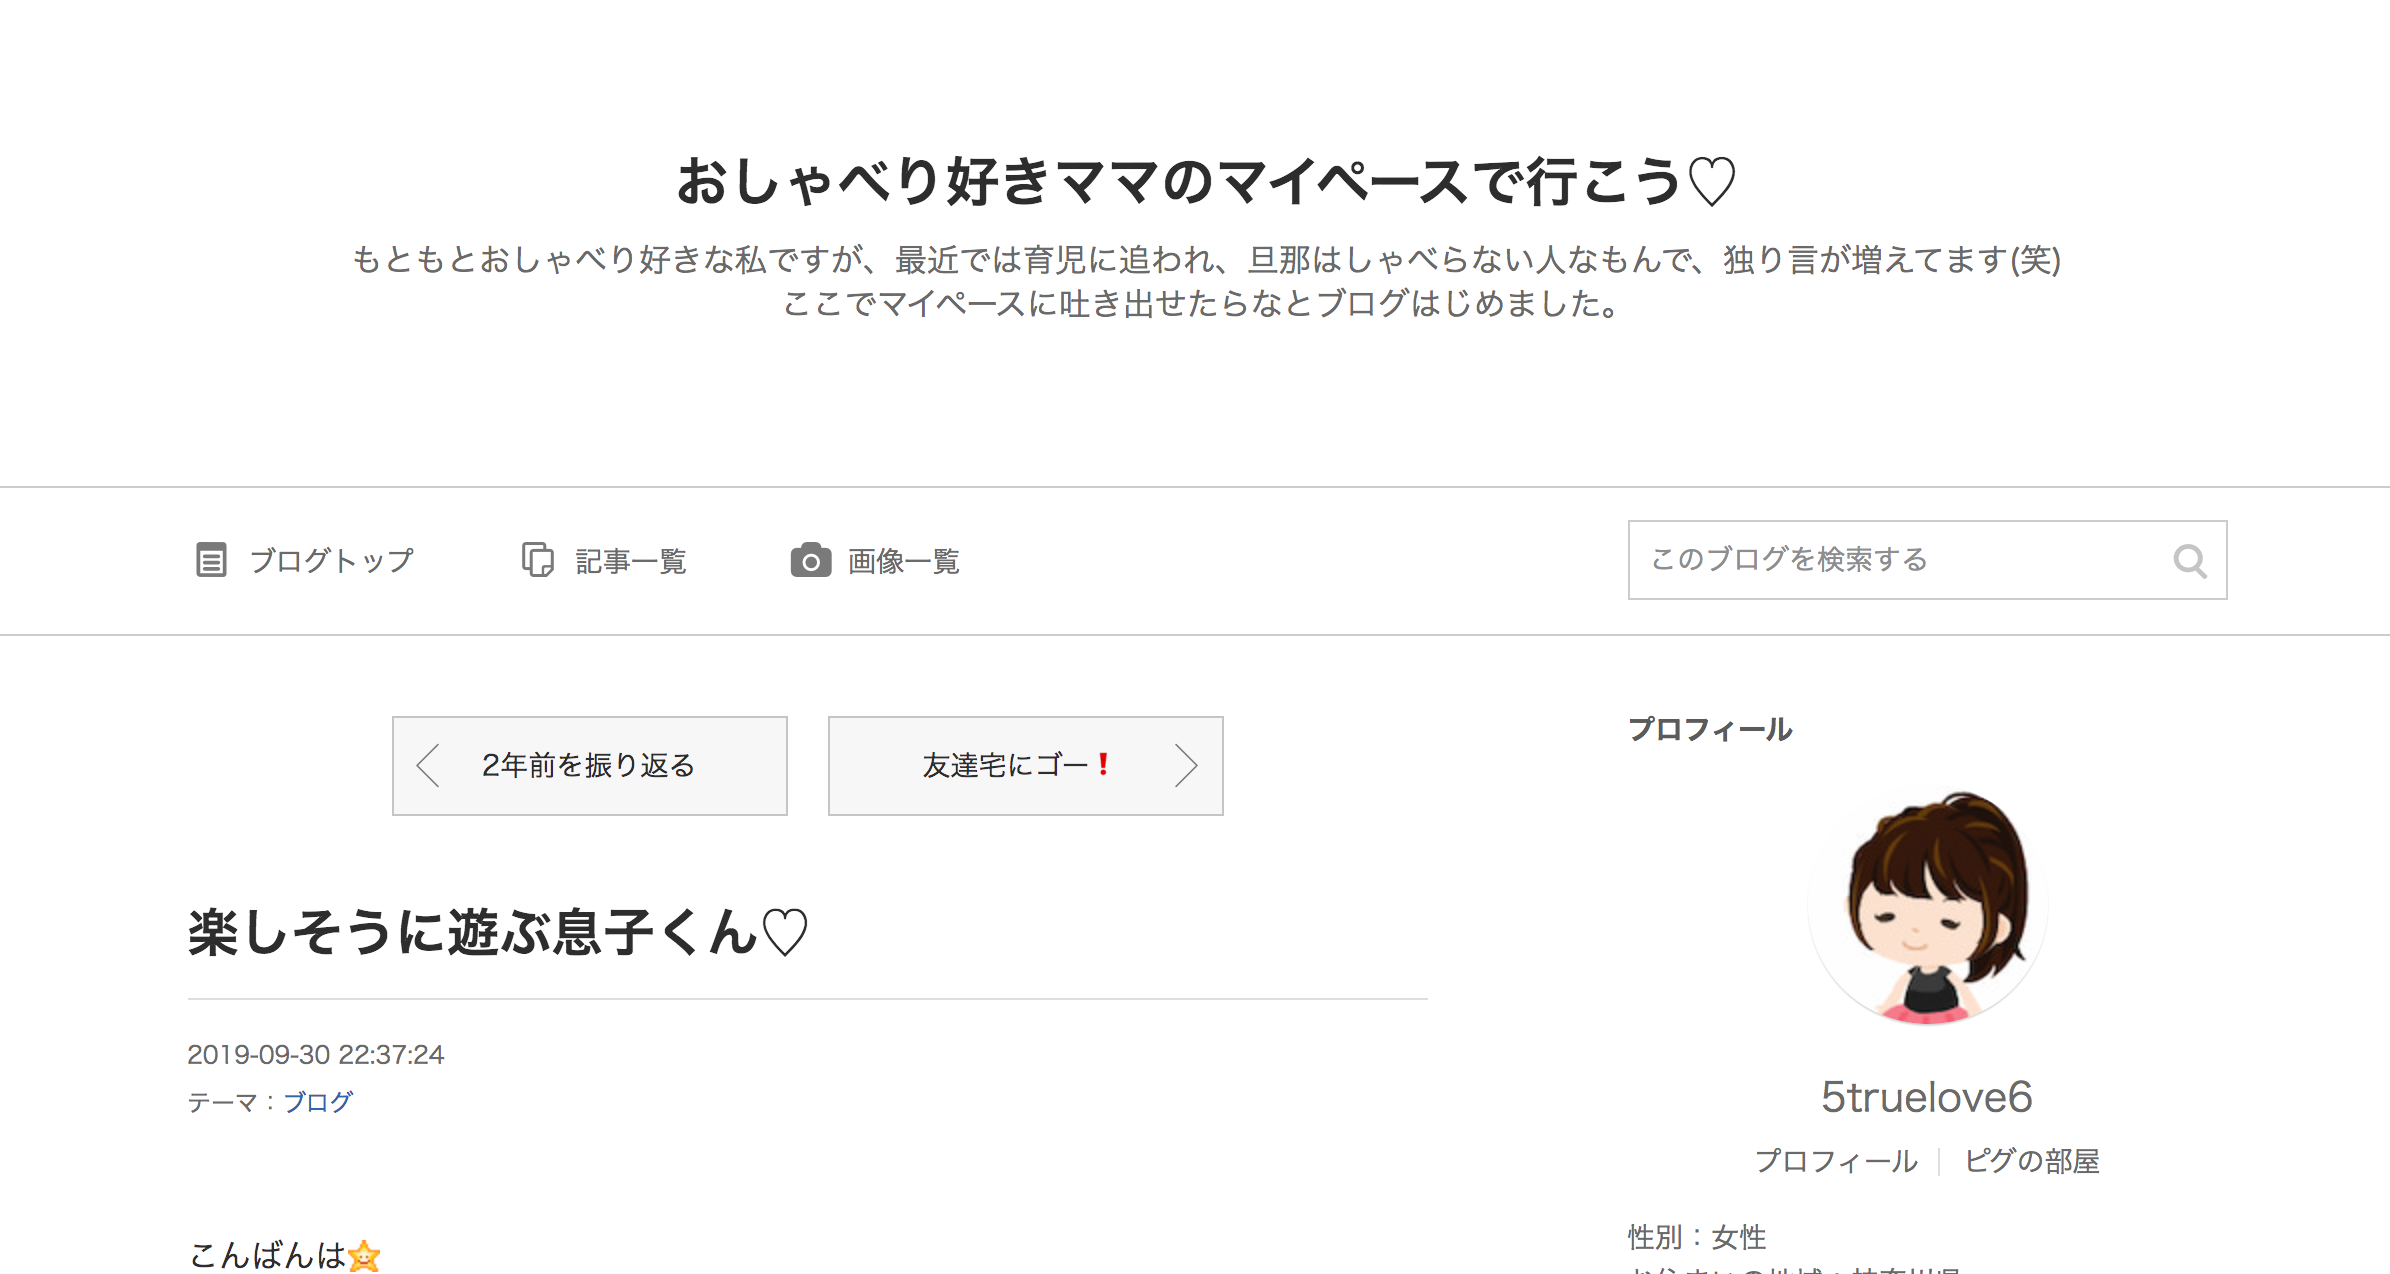Viewport: 2390px width, 1274px height.
Task: Click the blog top document icon
Action: click(x=211, y=560)
